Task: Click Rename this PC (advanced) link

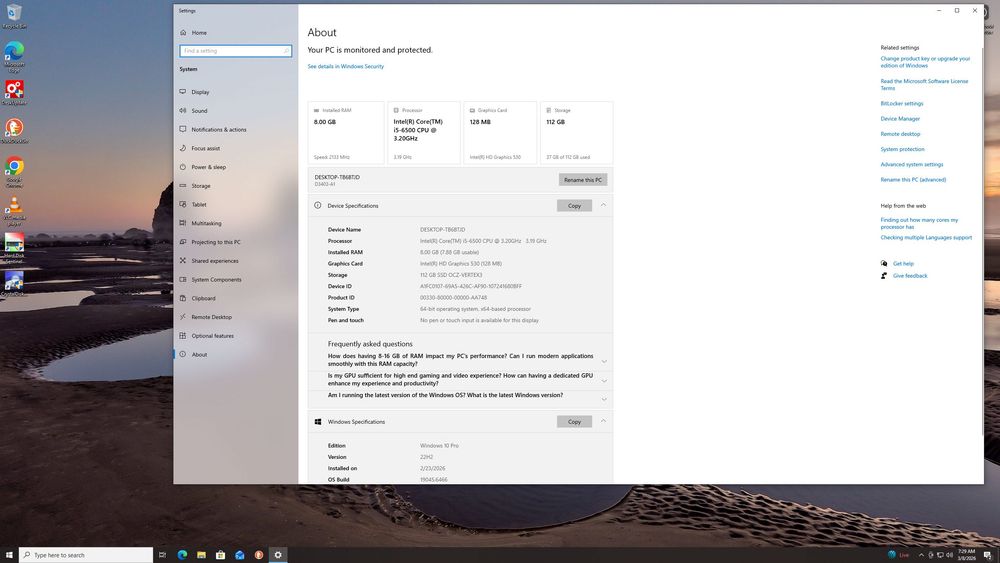Action: pyautogui.click(x=913, y=180)
